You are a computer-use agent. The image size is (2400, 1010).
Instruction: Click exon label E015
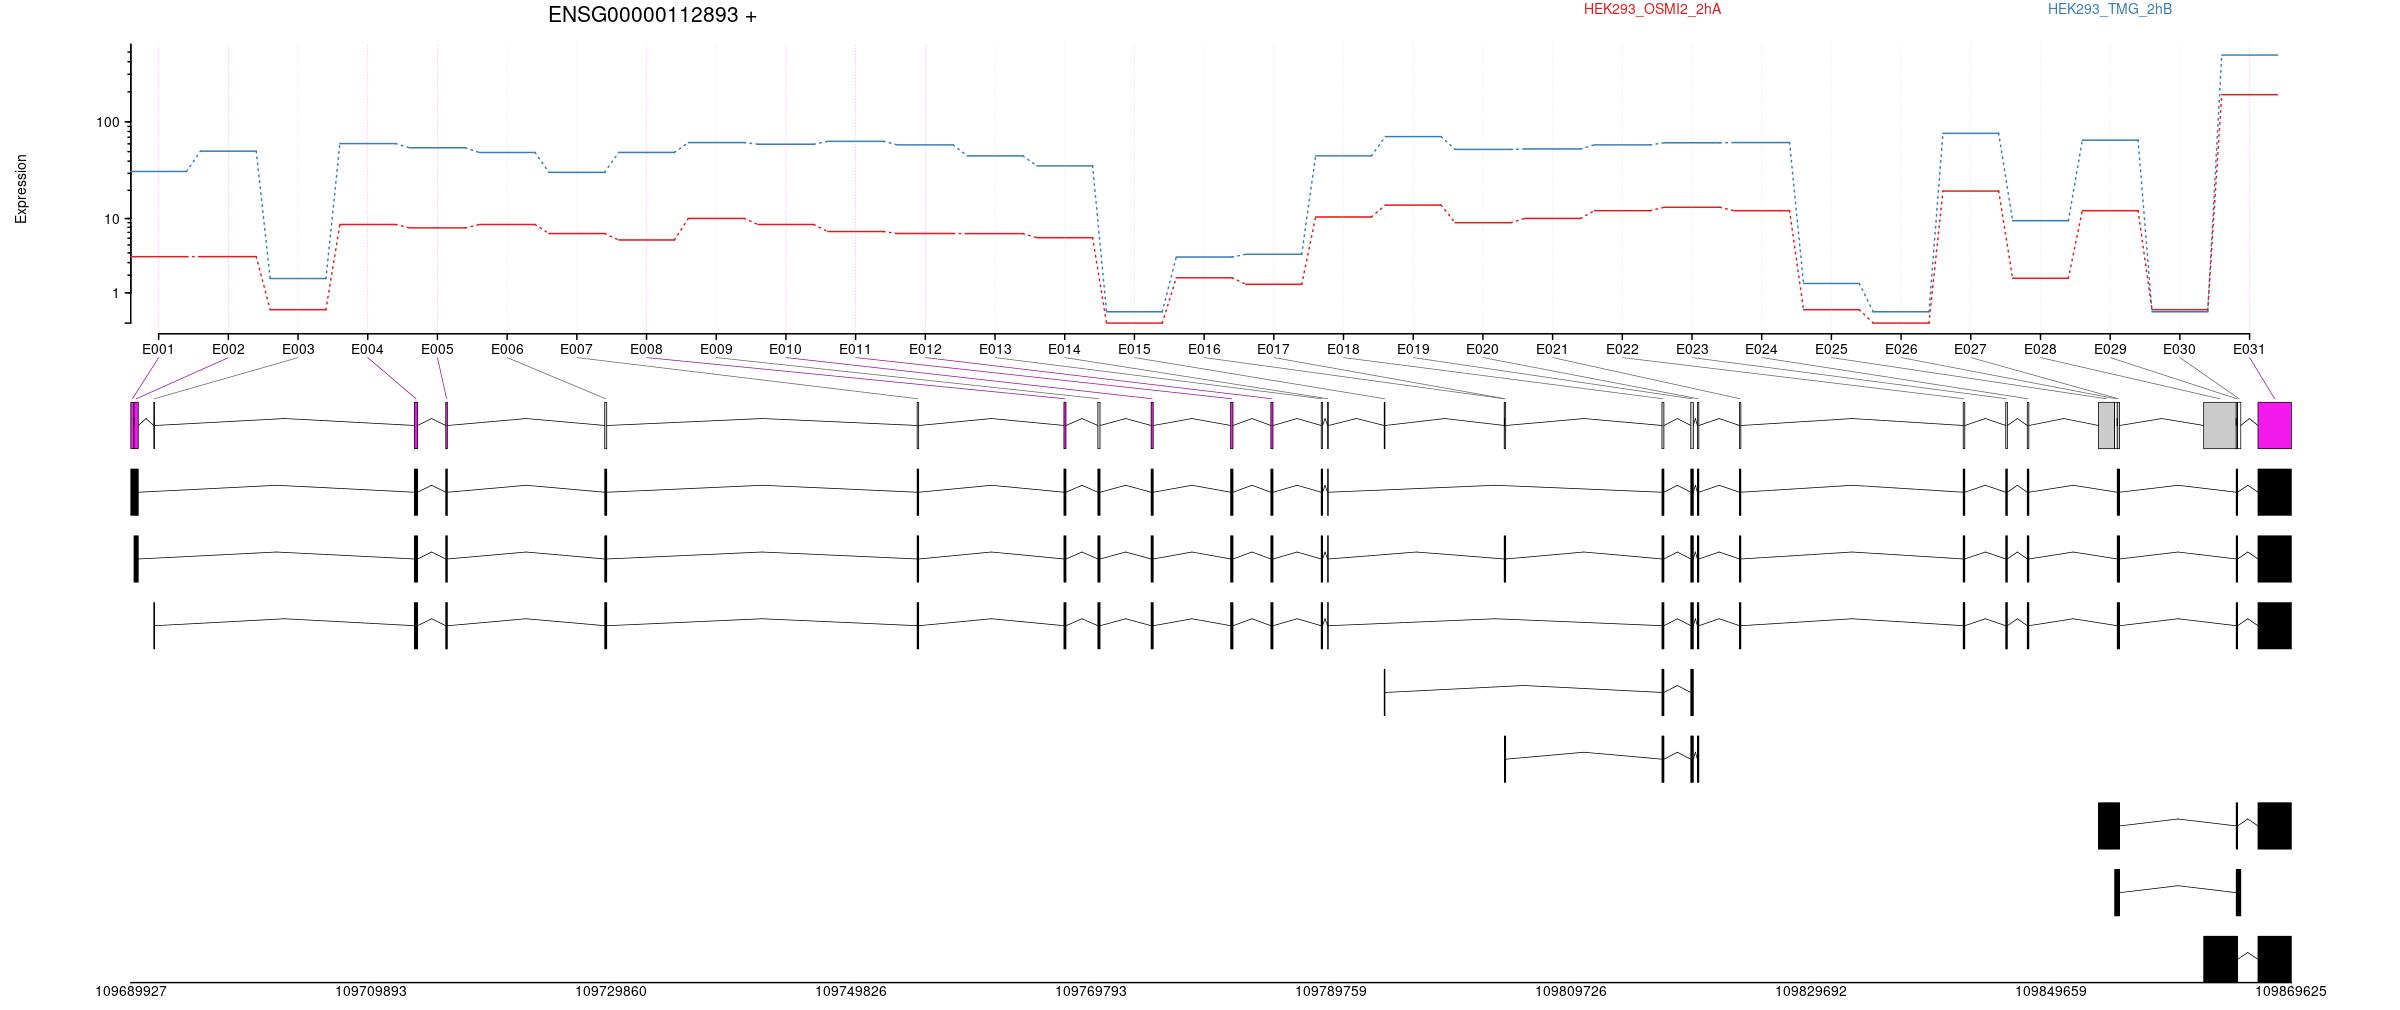[x=1134, y=349]
